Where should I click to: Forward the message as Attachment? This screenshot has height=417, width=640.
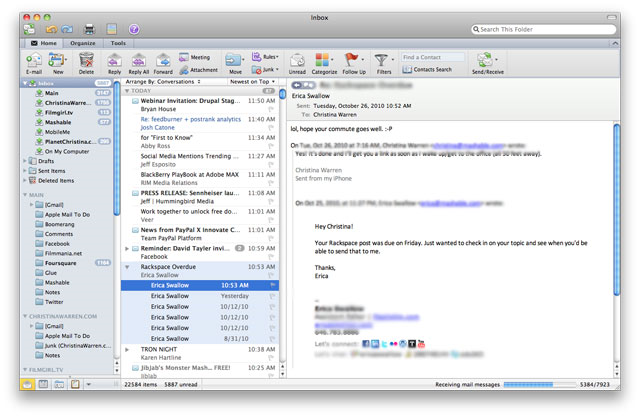click(198, 70)
